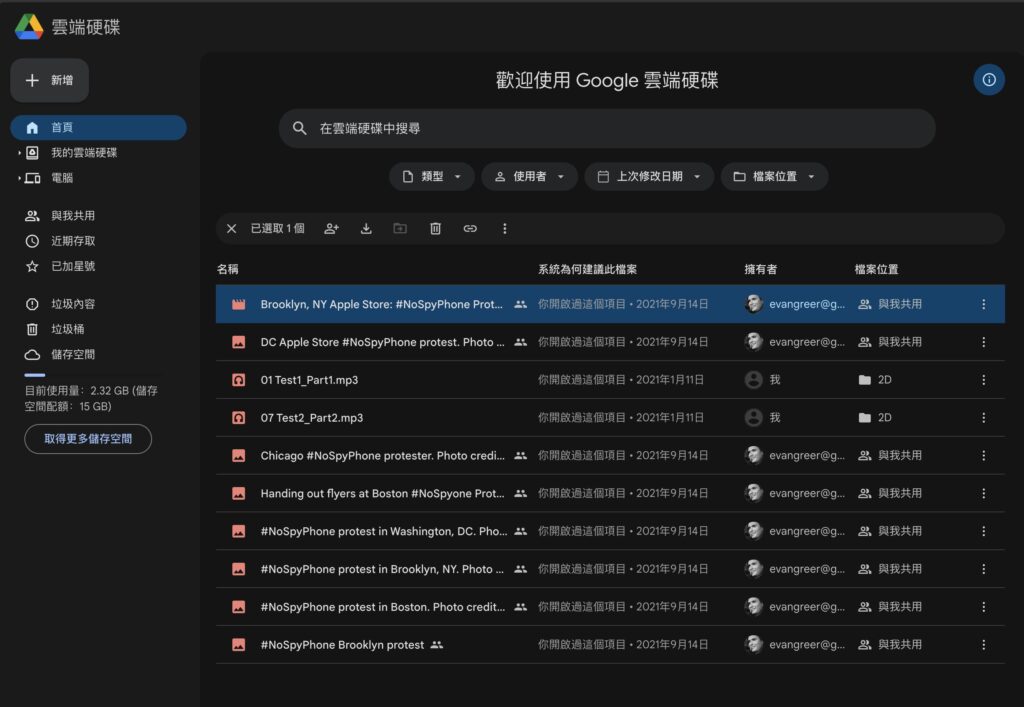The height and width of the screenshot is (707, 1024).
Task: Click the search magnifier icon
Action: 300,128
